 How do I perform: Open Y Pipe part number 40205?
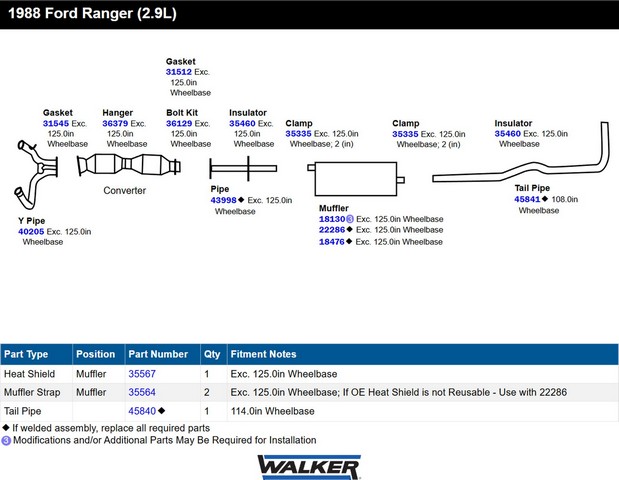[x=31, y=232]
